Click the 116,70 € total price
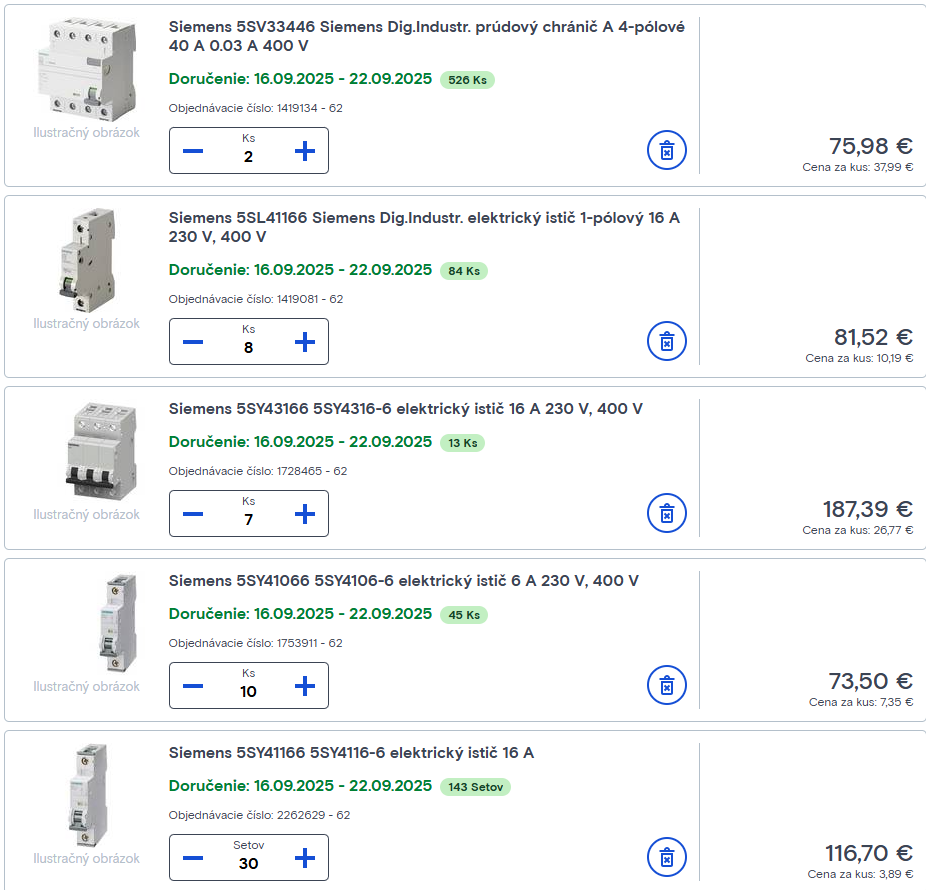Viewport: 926px width, 890px height. [870, 853]
